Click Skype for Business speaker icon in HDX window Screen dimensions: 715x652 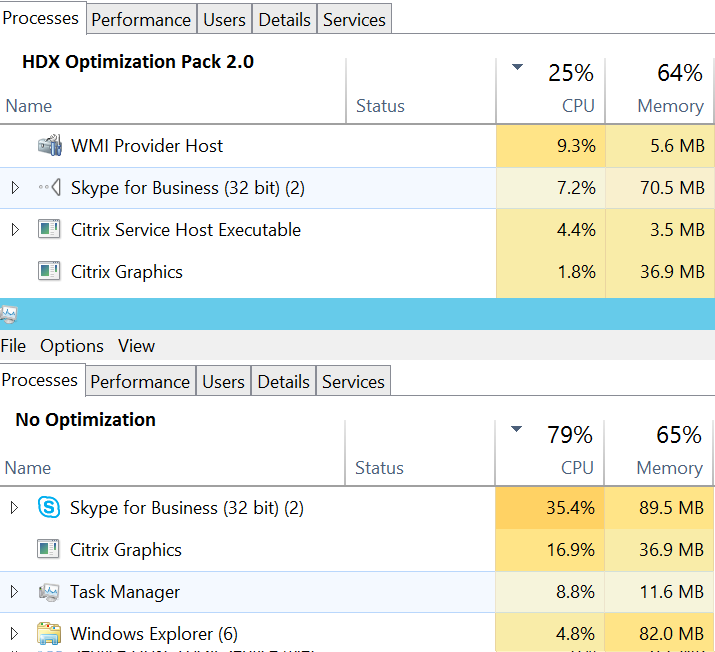[50, 187]
